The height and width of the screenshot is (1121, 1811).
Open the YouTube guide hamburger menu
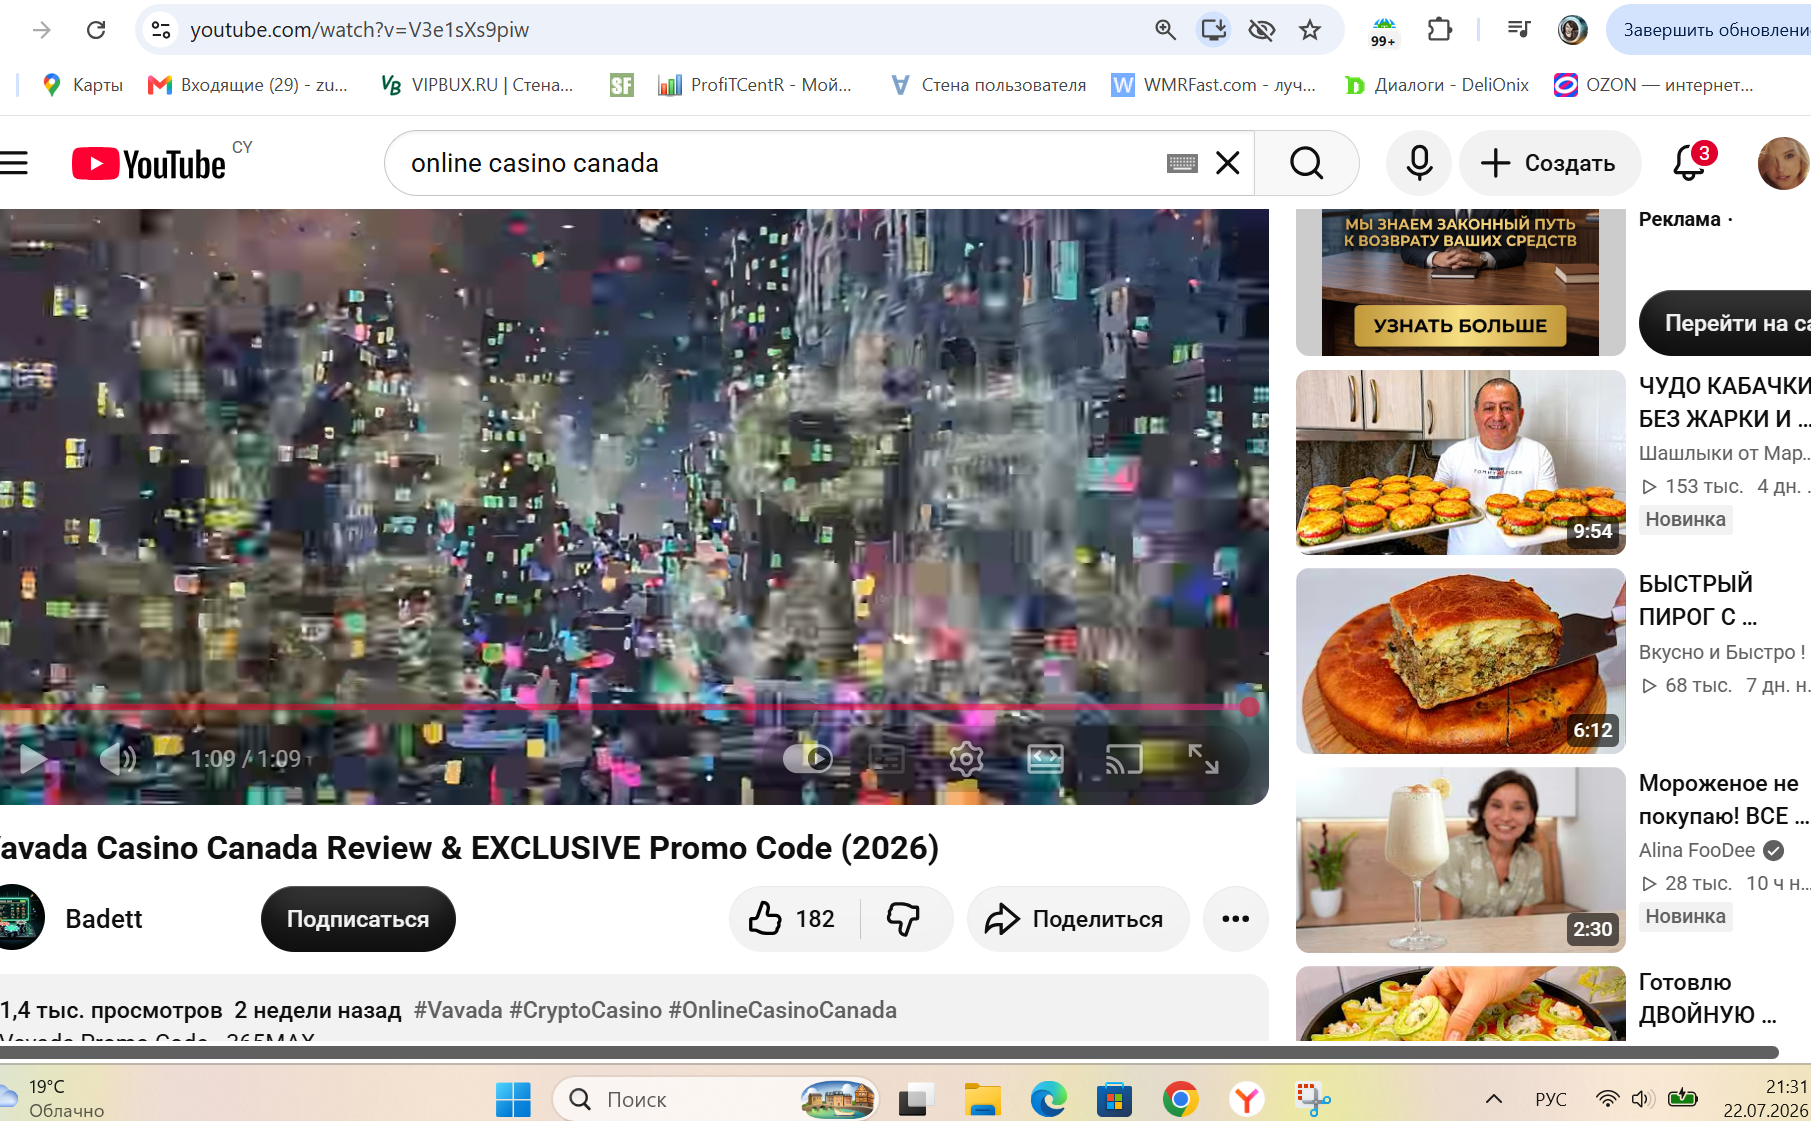click(x=14, y=163)
